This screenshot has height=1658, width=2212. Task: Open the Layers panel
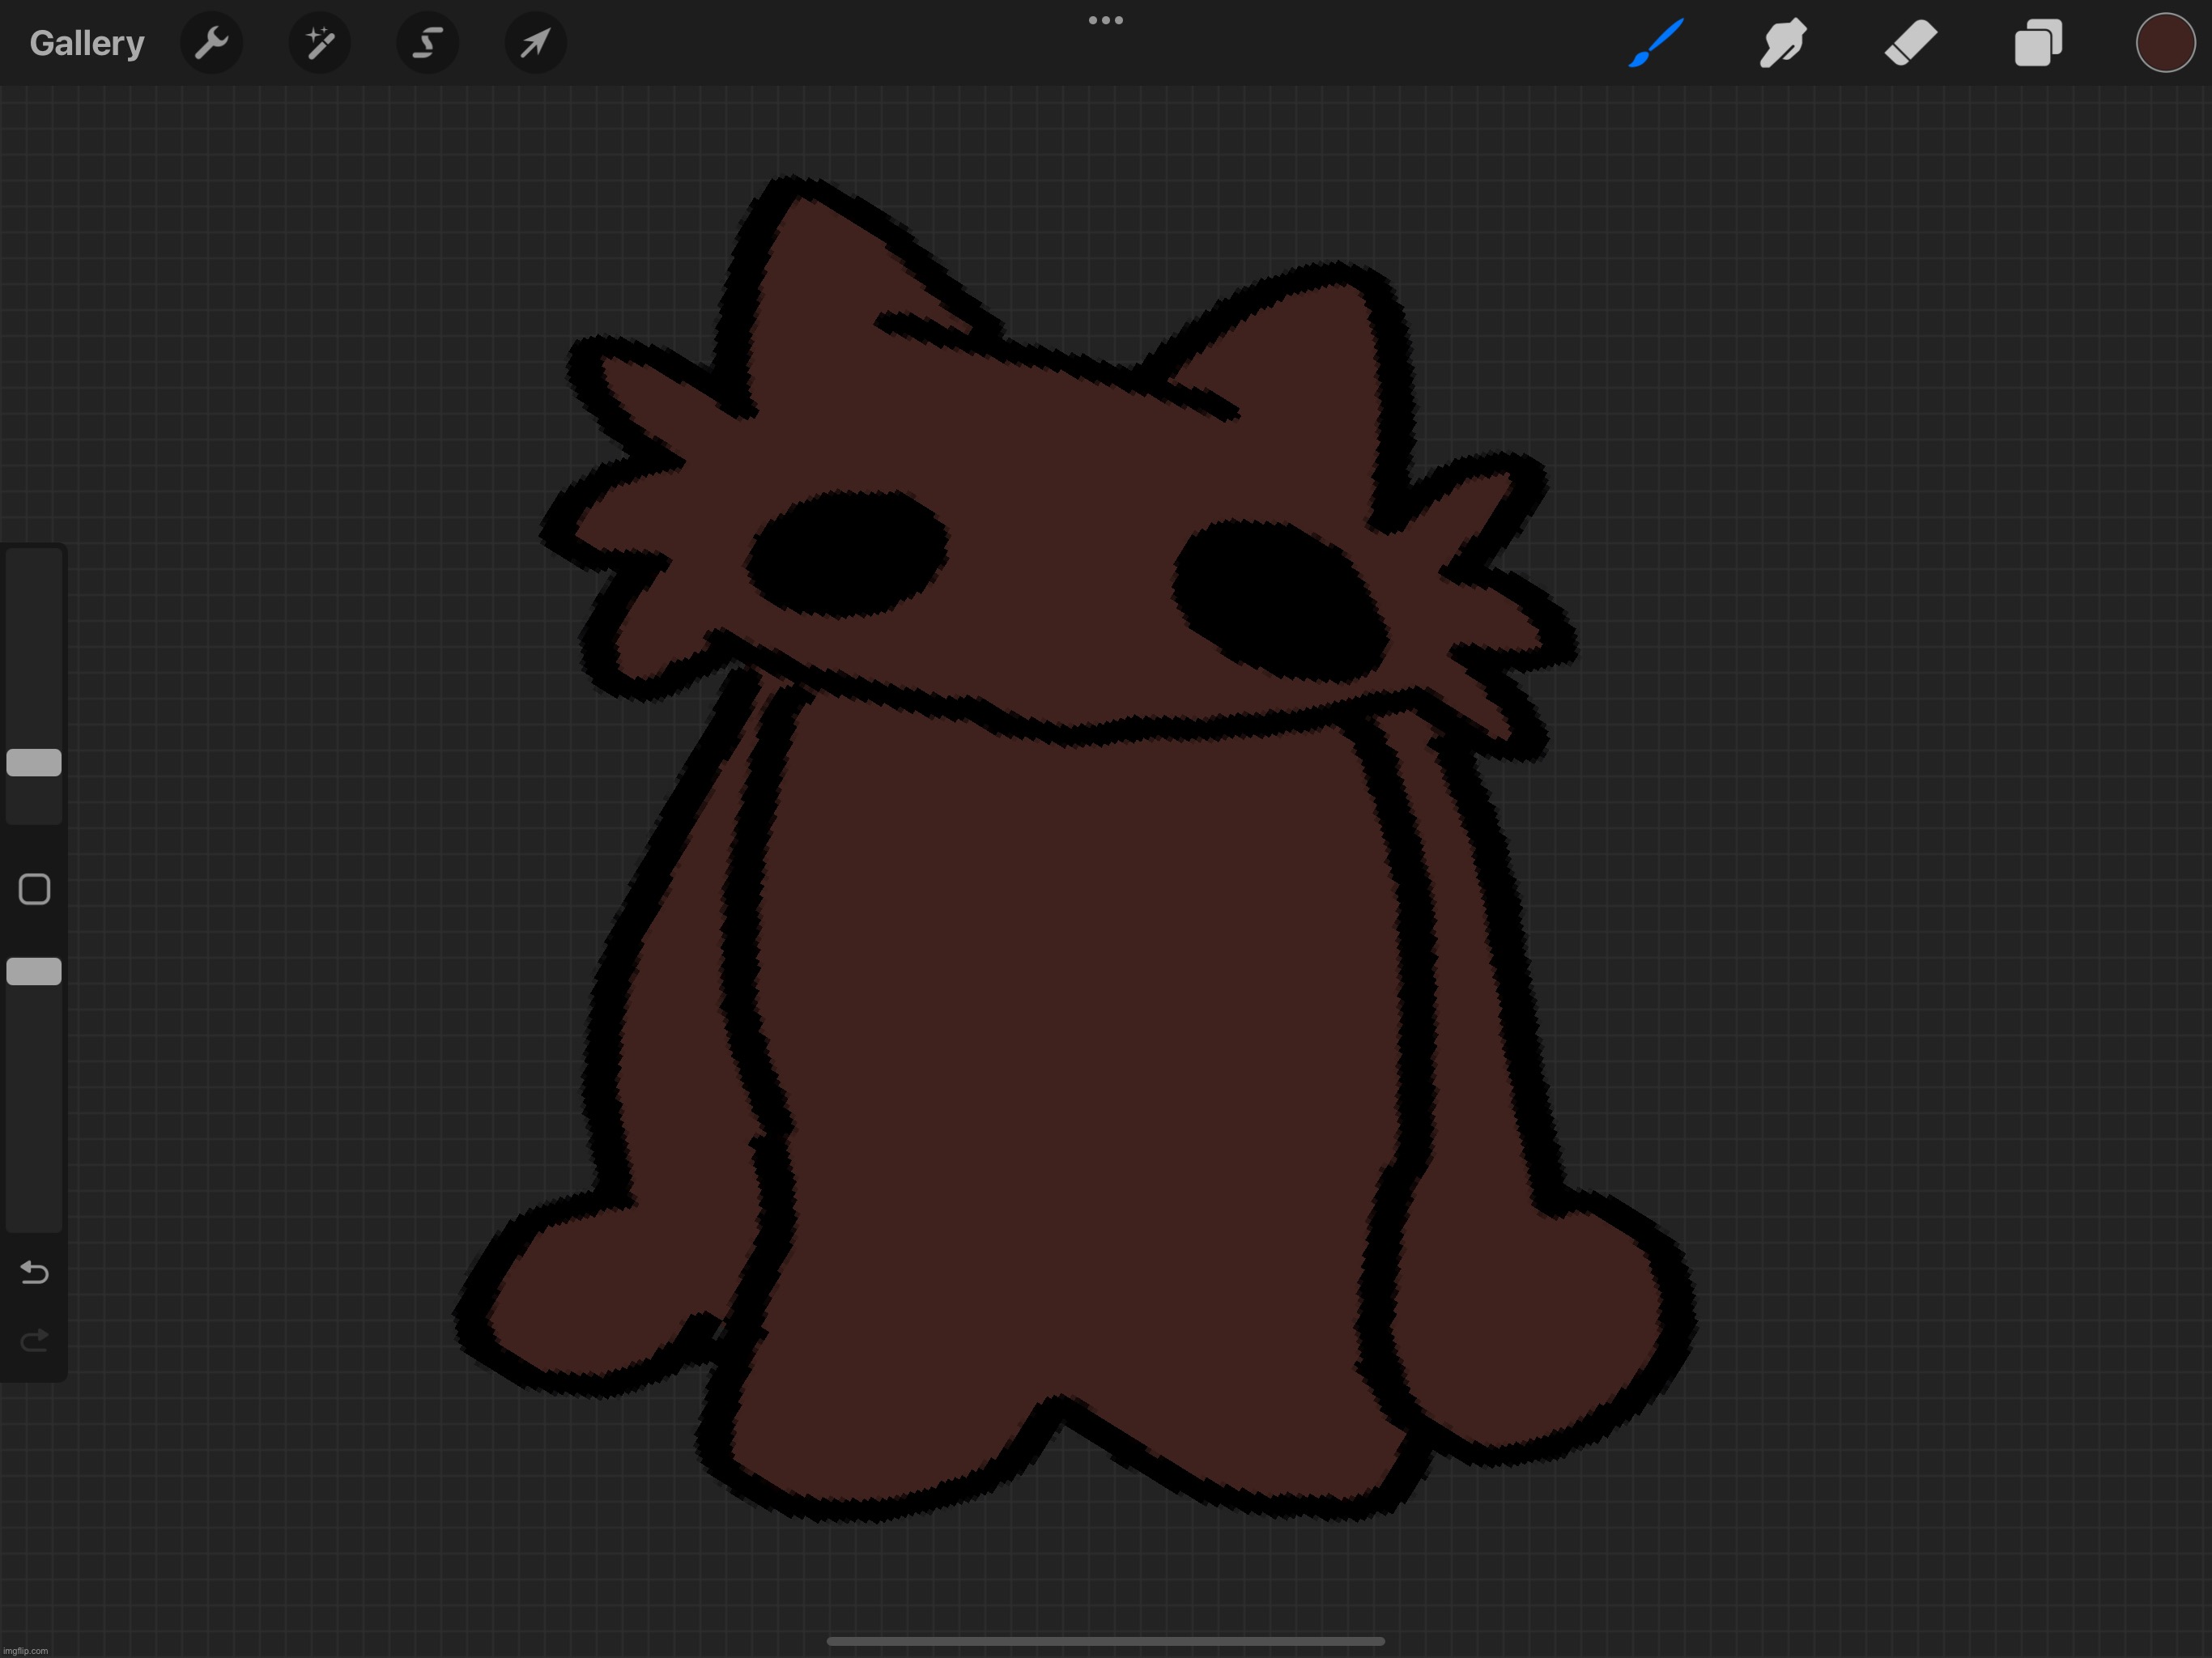pos(2038,43)
